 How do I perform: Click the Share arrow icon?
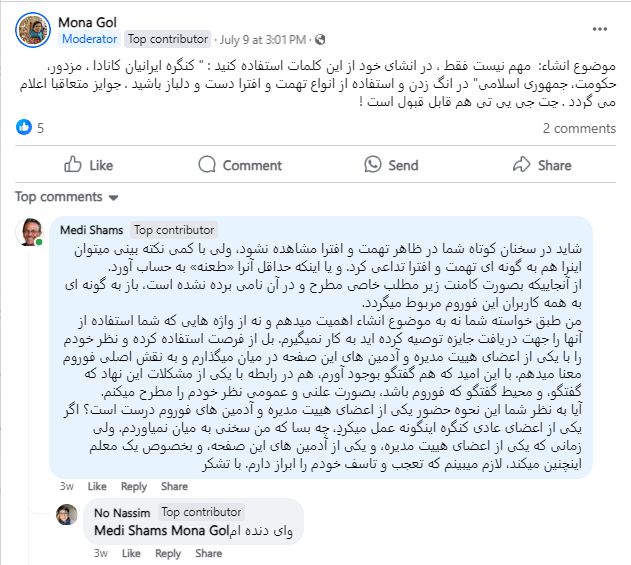click(522, 165)
